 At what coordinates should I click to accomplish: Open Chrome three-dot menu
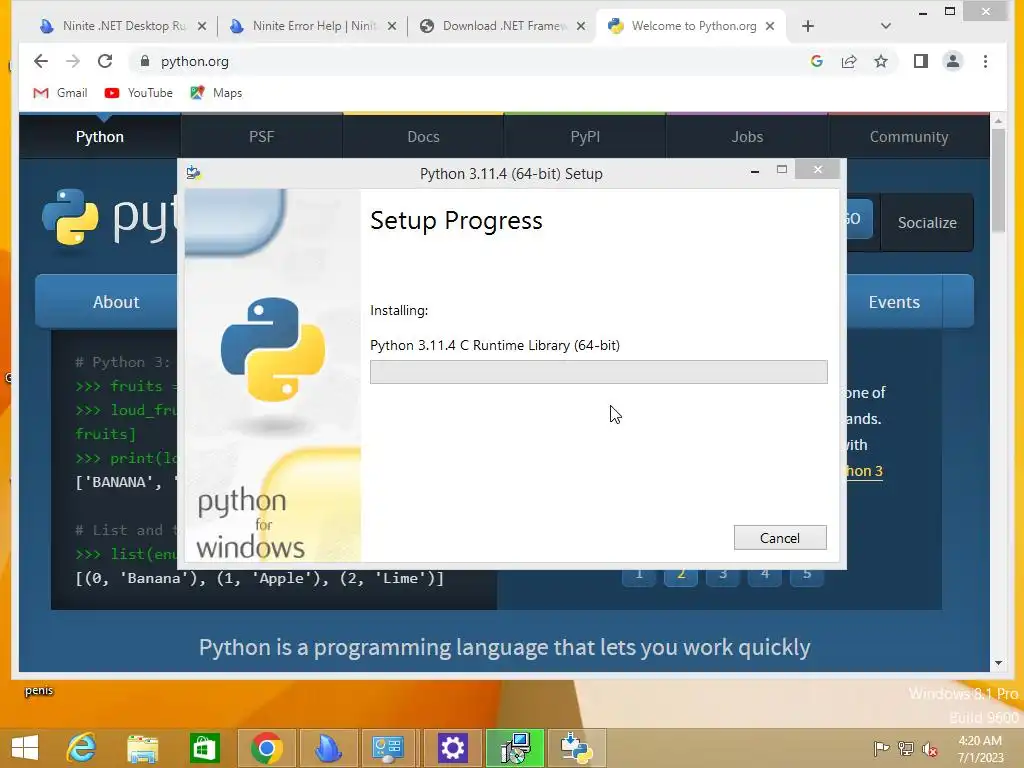coord(985,61)
